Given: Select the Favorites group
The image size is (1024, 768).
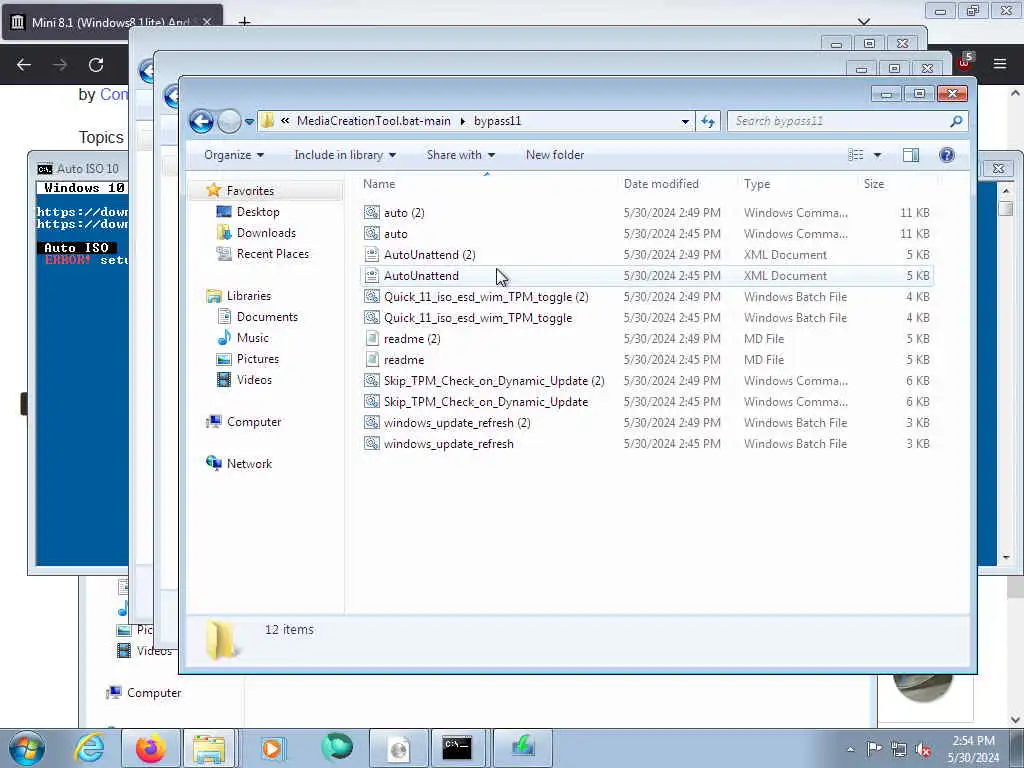Looking at the screenshot, I should (250, 191).
